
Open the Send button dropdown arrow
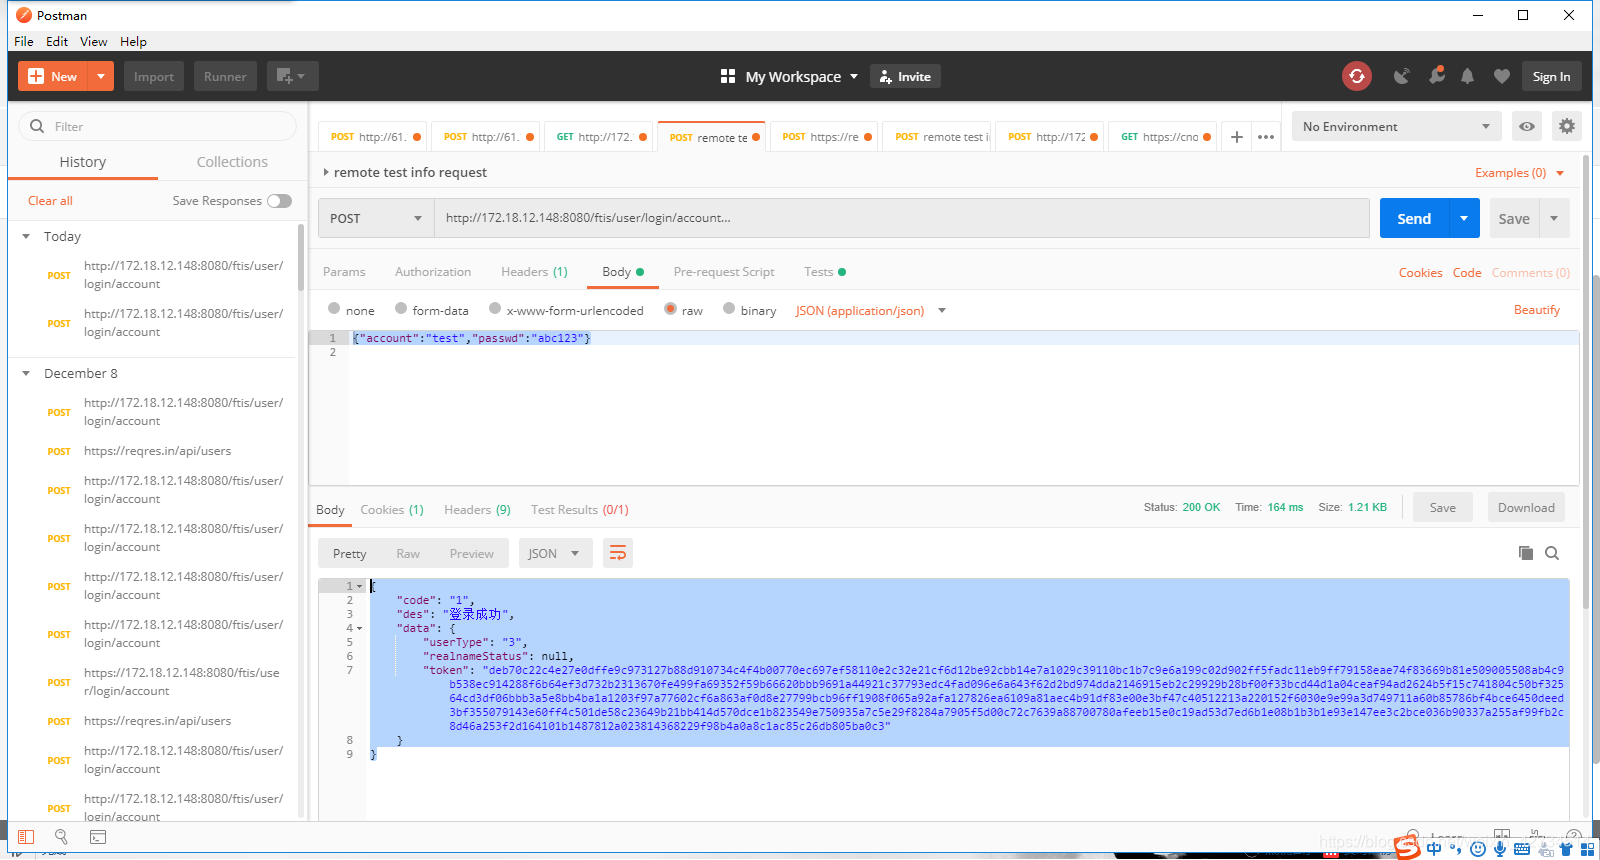tap(1464, 218)
